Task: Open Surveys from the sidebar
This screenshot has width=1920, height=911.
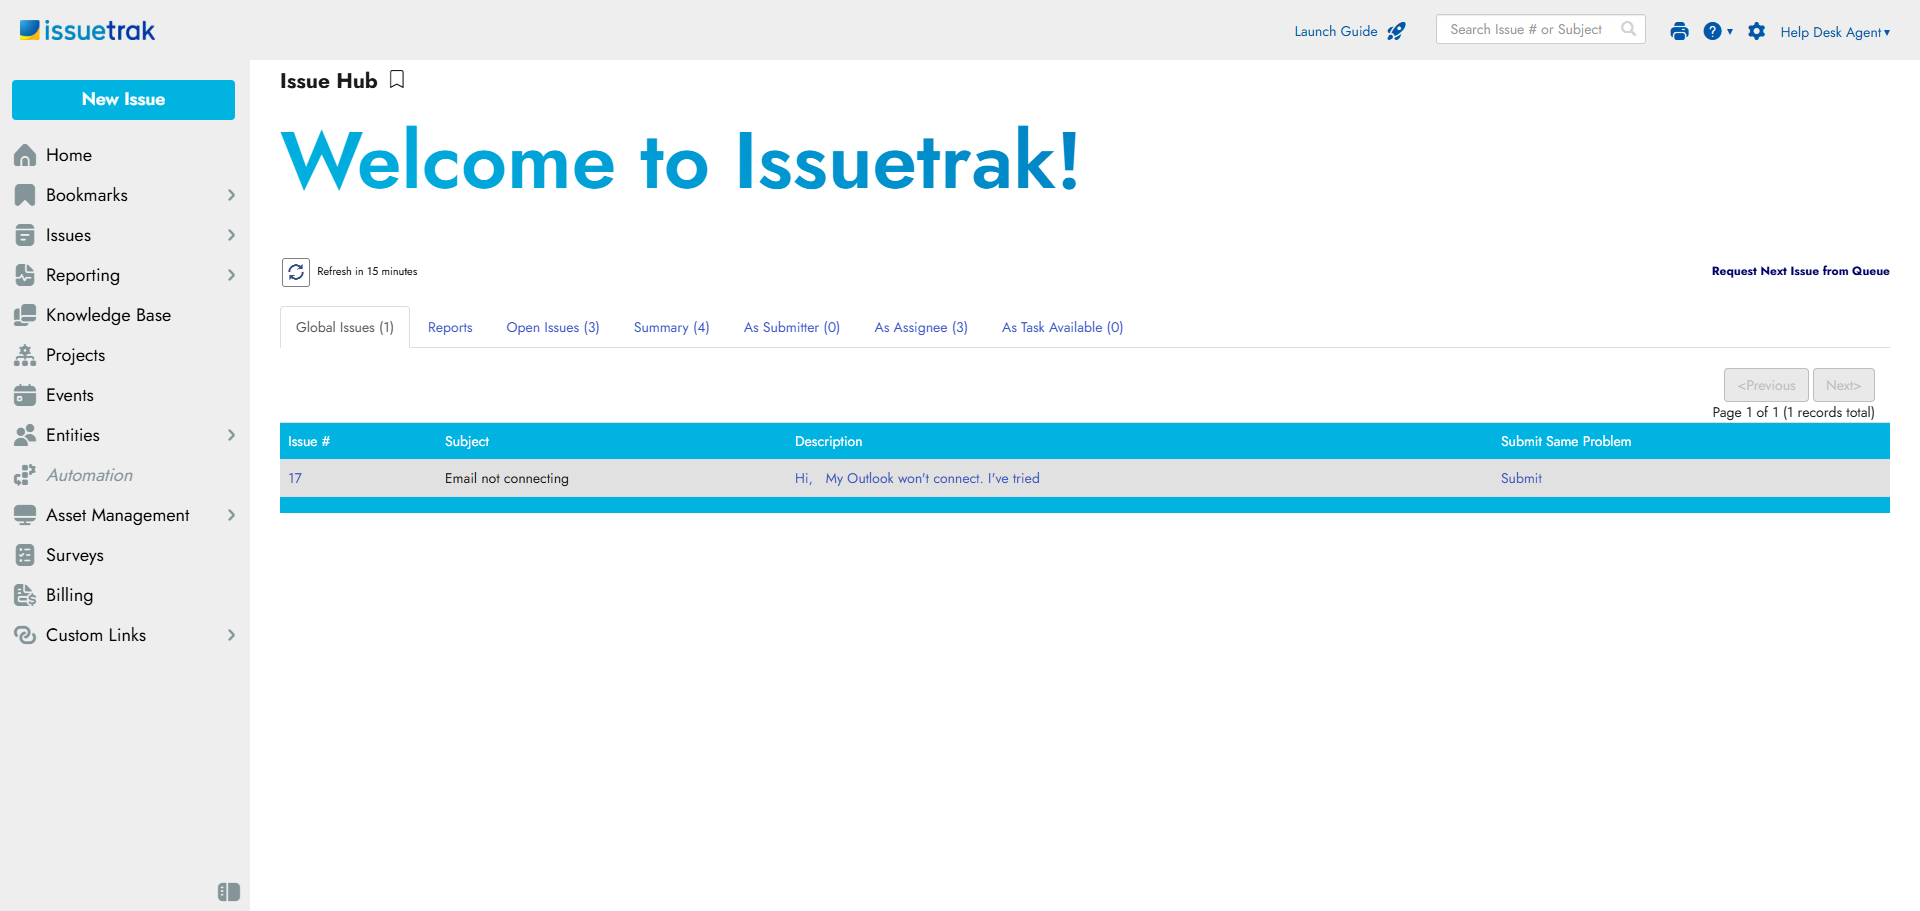Action: point(75,555)
